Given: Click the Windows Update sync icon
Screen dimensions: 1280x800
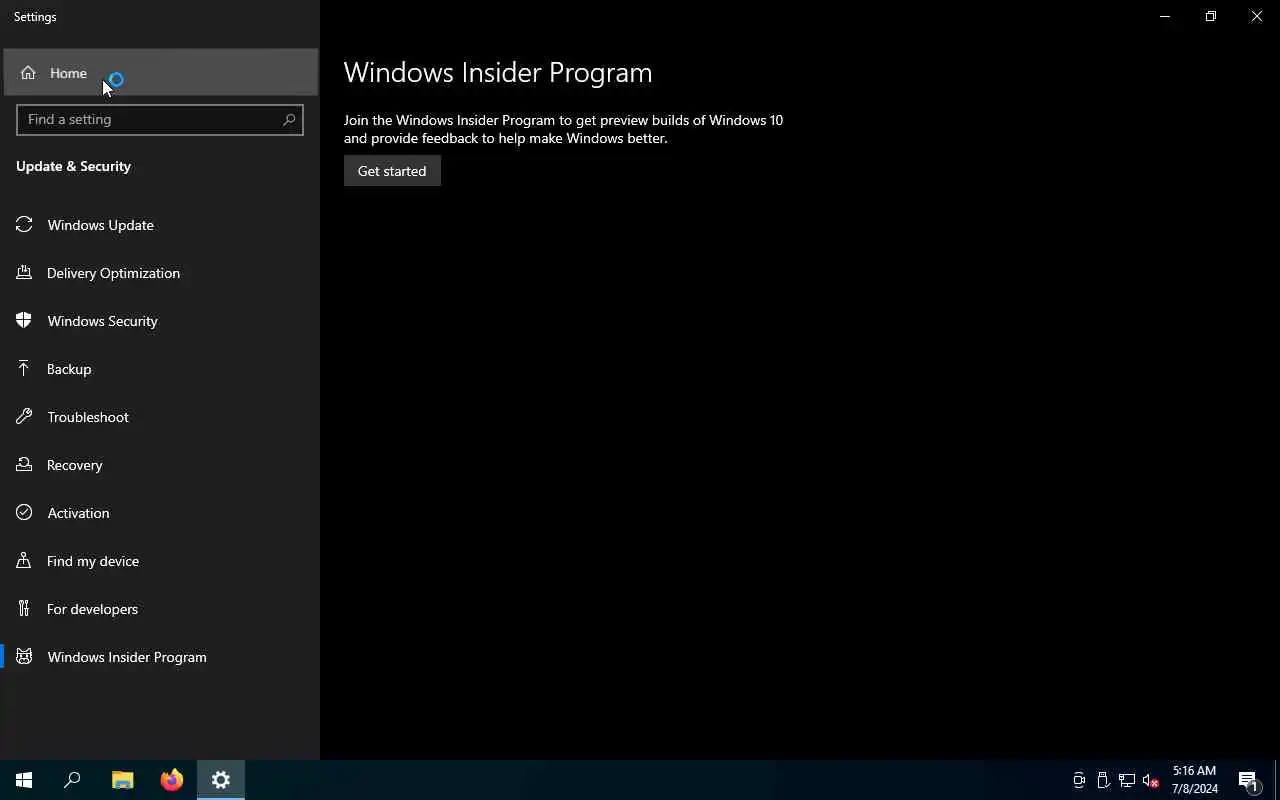Looking at the screenshot, I should click(x=24, y=225).
